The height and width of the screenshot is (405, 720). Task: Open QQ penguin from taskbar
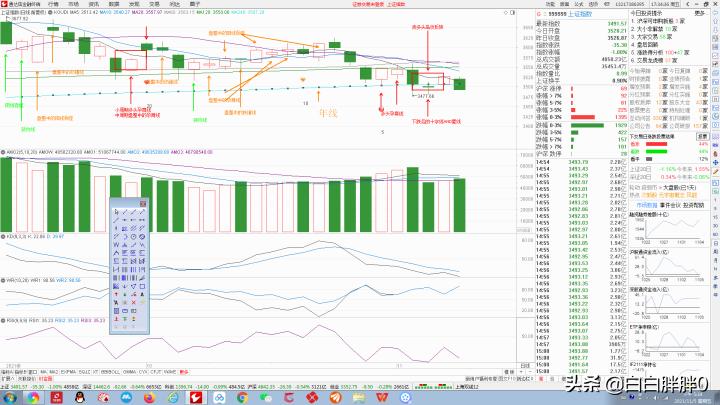[x=79, y=398]
